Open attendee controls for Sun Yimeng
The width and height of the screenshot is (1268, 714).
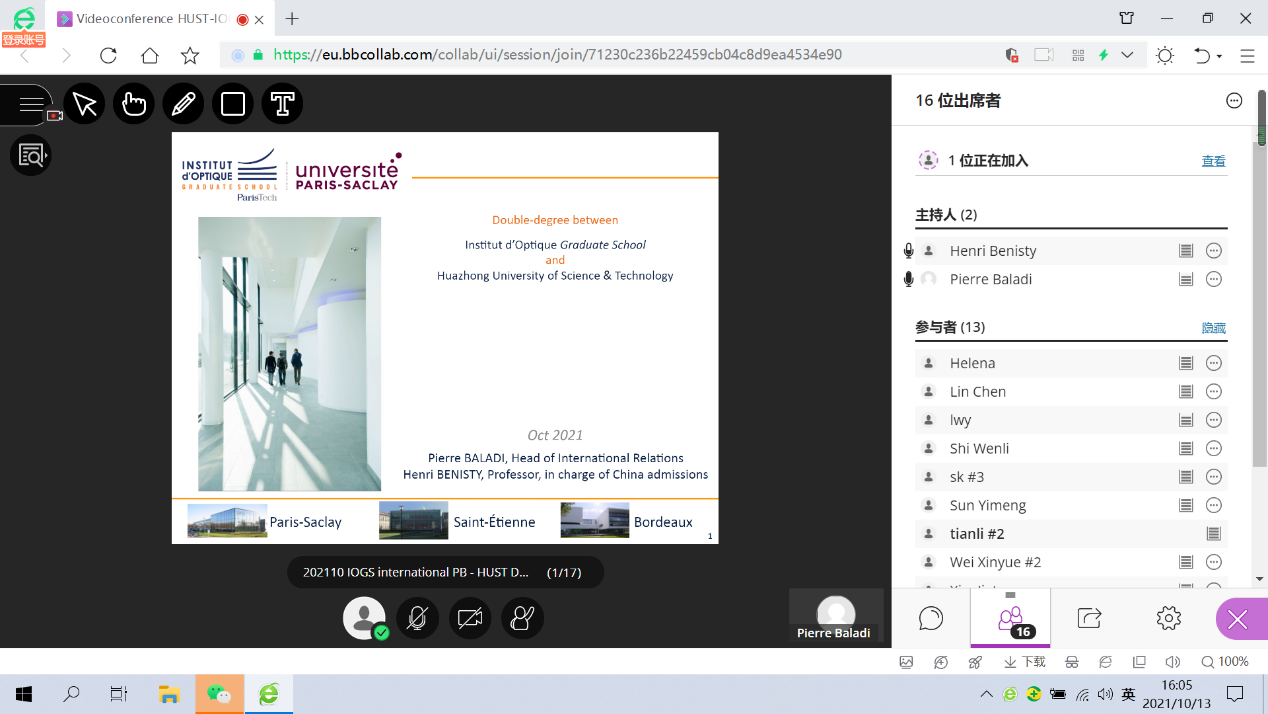(1214, 505)
